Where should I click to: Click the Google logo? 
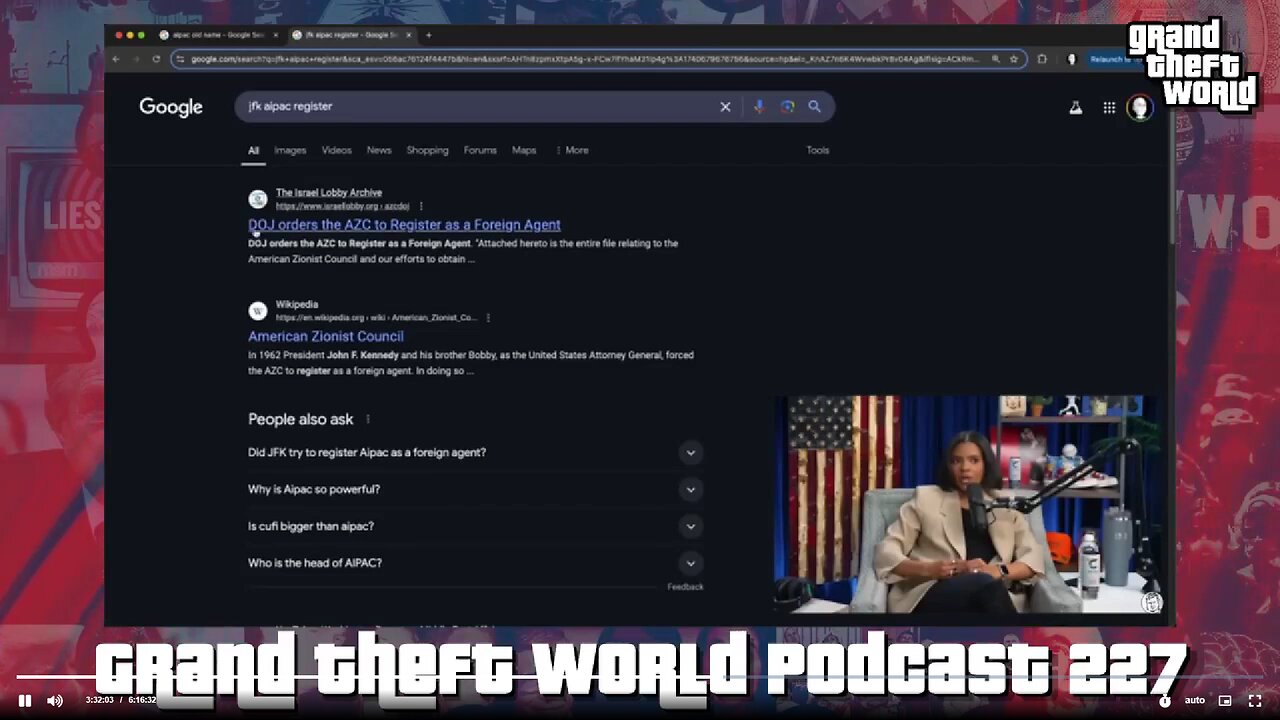(171, 107)
